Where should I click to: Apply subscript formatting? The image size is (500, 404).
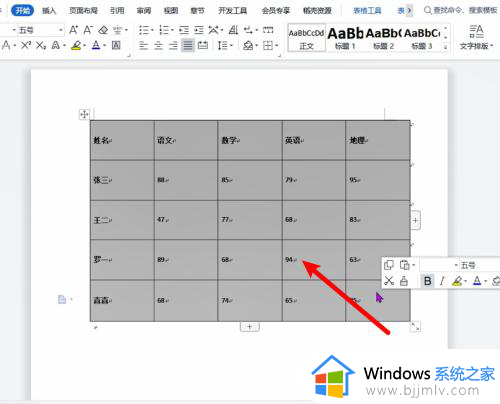point(41,45)
